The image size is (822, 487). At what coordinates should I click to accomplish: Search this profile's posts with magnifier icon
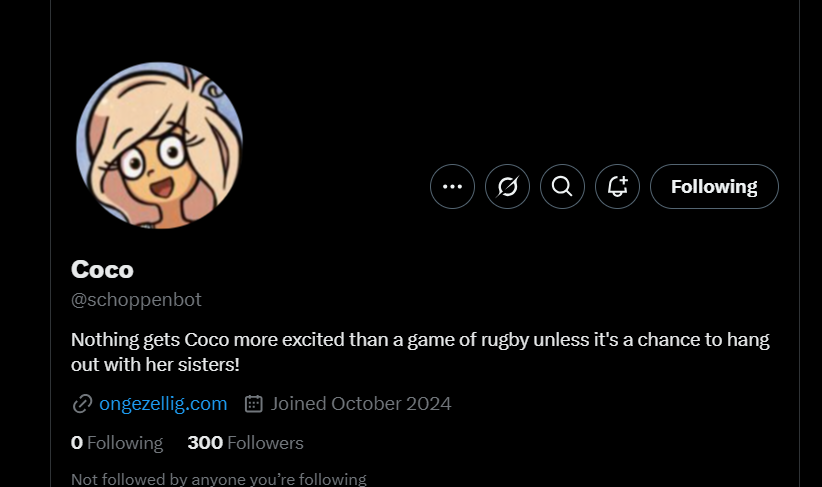click(562, 186)
